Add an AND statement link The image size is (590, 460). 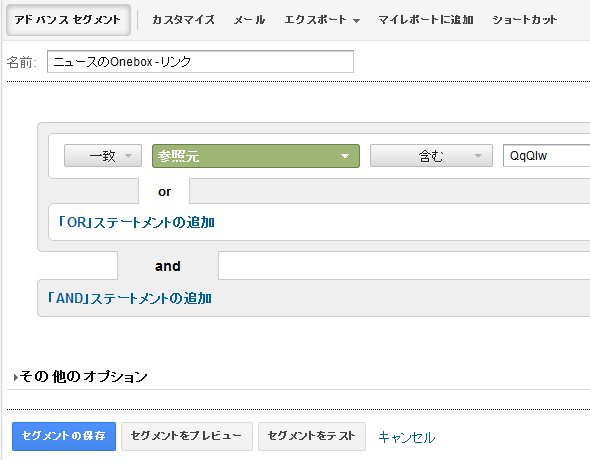[129, 298]
